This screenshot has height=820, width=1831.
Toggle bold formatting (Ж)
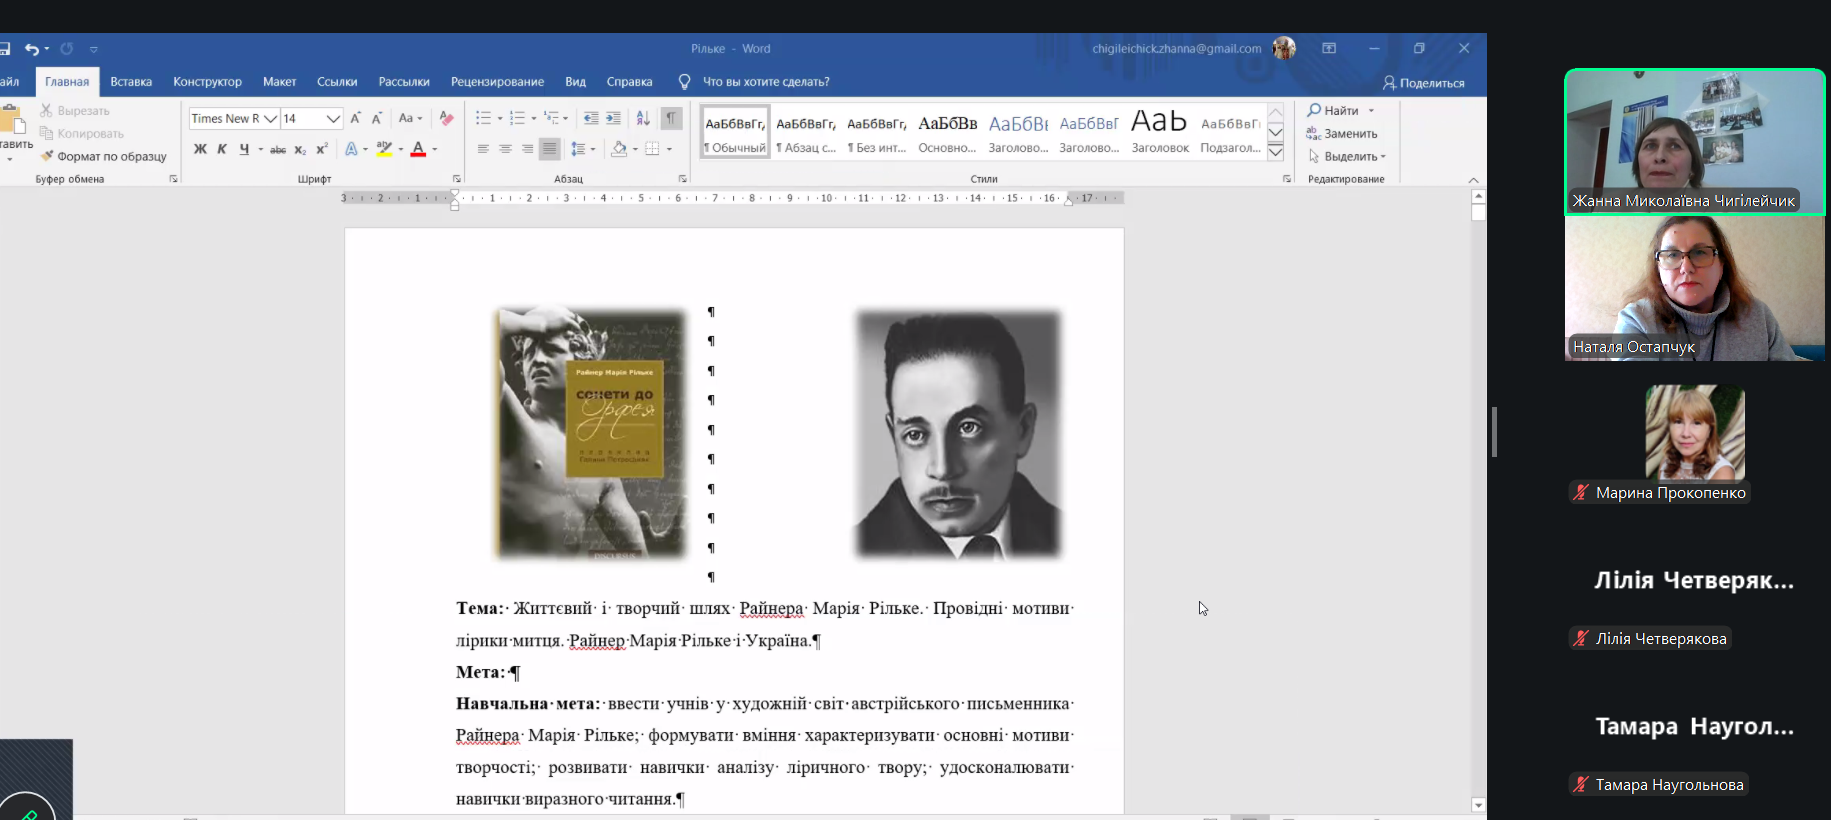click(200, 149)
